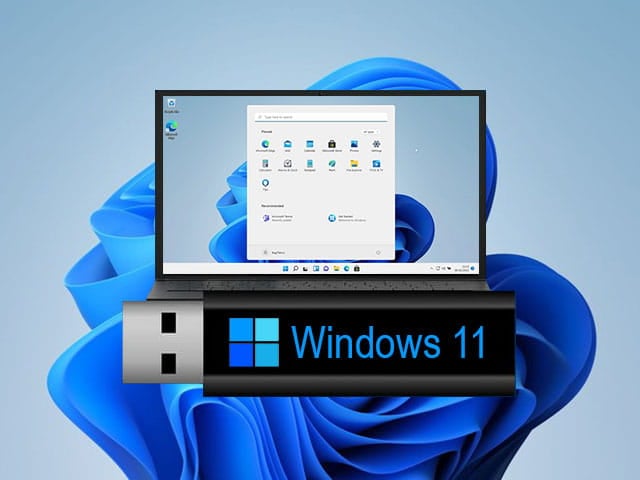
Task: Click the Start menu search box
Action: pyautogui.click(x=320, y=116)
